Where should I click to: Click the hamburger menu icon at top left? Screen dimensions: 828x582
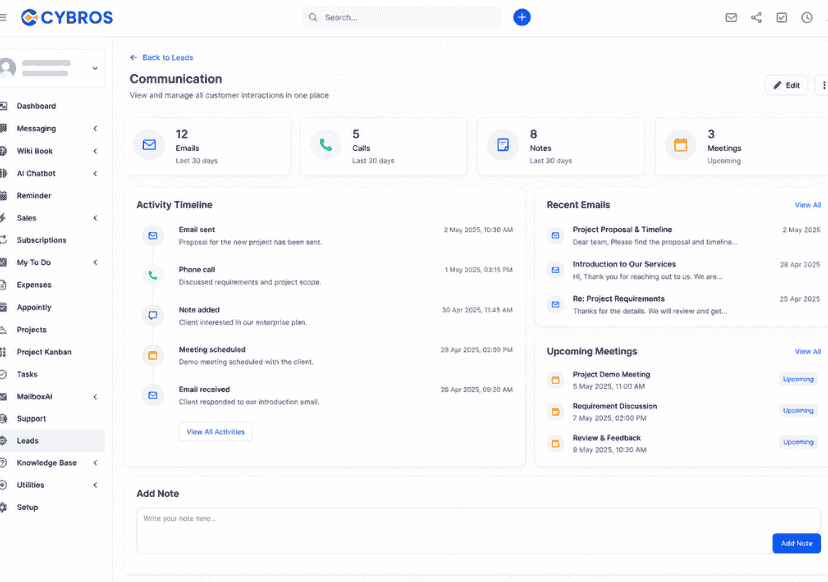3,17
